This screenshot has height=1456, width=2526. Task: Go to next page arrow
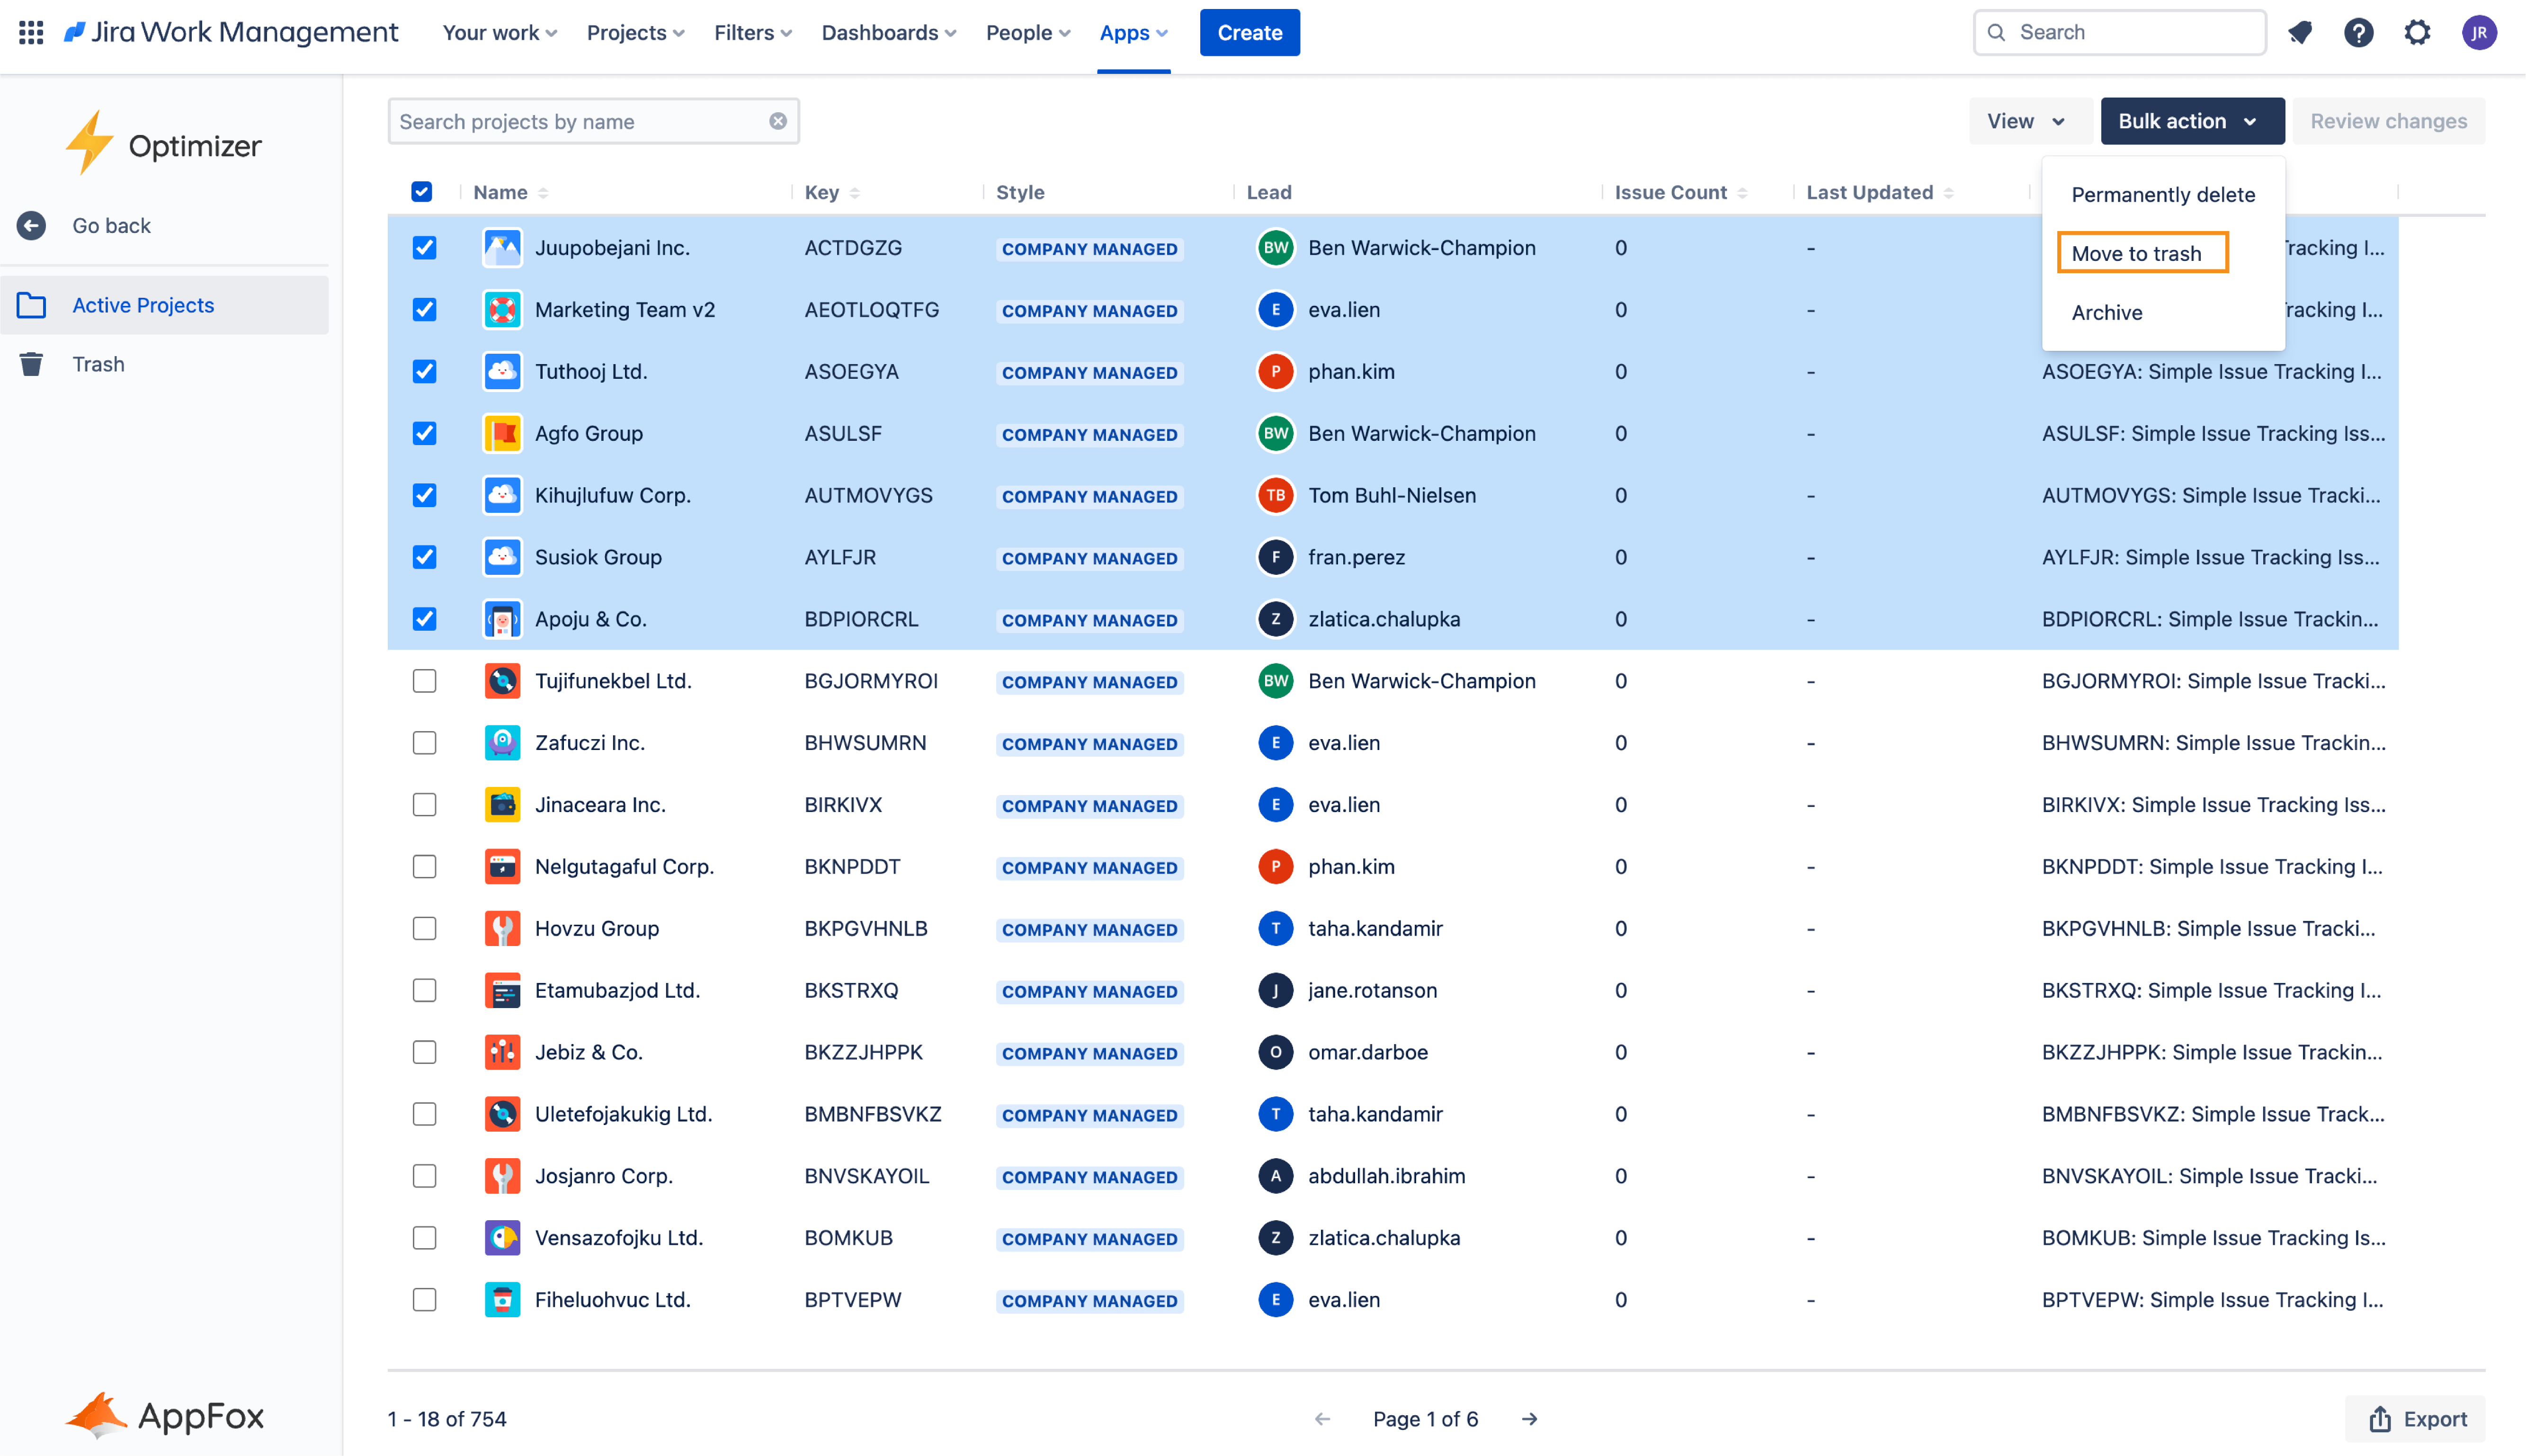click(1529, 1419)
